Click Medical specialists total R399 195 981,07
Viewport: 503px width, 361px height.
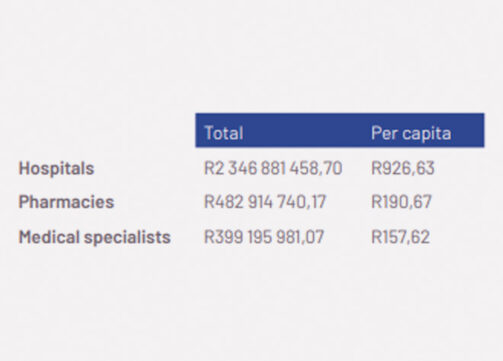264,237
